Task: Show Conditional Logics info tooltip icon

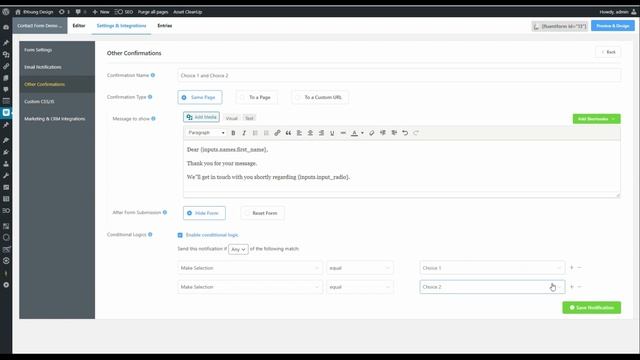Action: (150, 234)
